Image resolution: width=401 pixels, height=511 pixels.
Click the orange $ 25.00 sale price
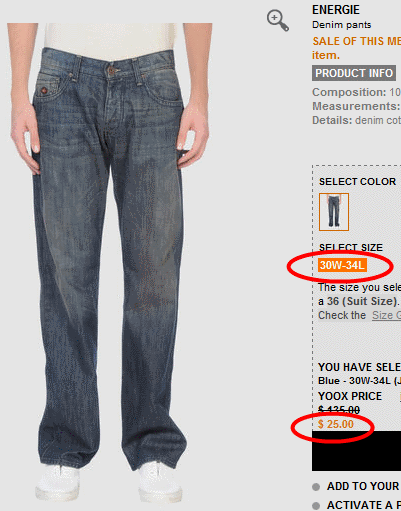click(336, 424)
